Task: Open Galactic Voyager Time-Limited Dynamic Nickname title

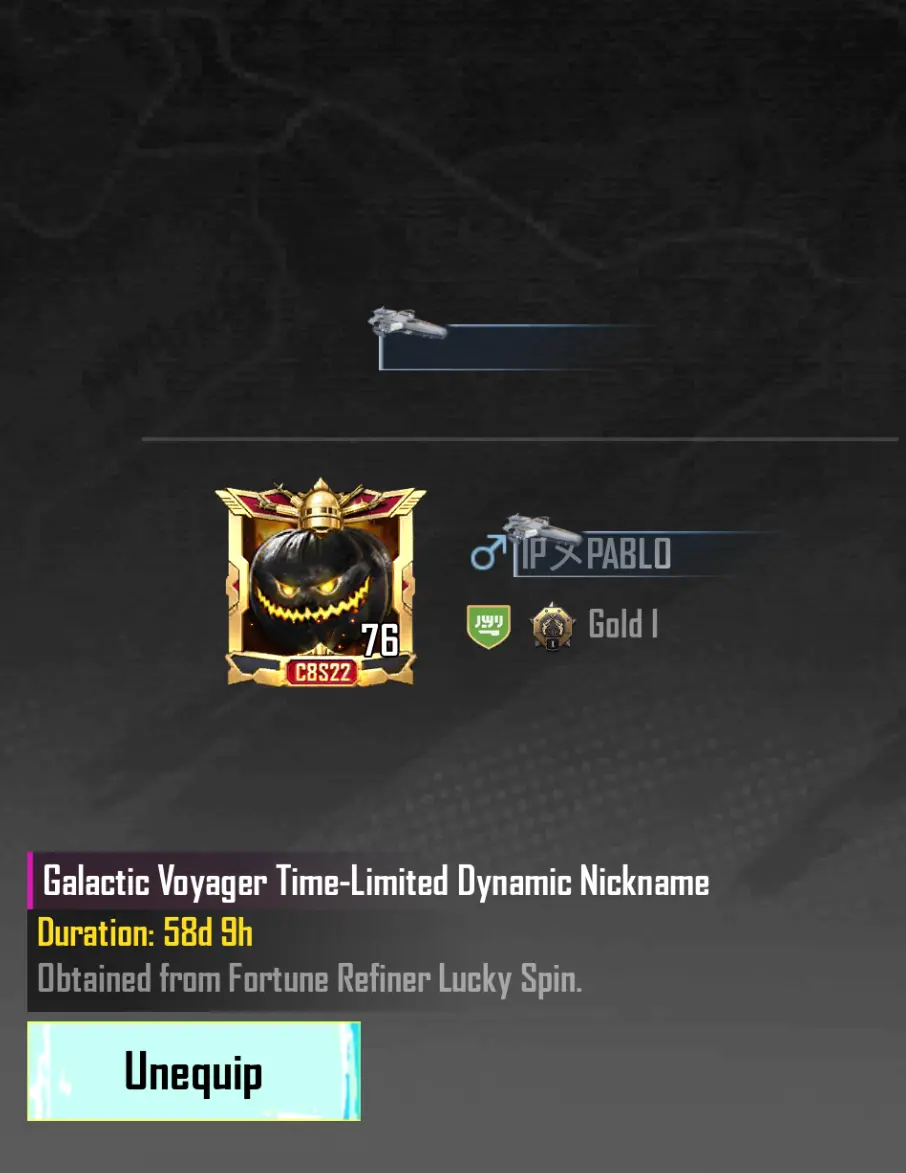Action: click(x=376, y=880)
